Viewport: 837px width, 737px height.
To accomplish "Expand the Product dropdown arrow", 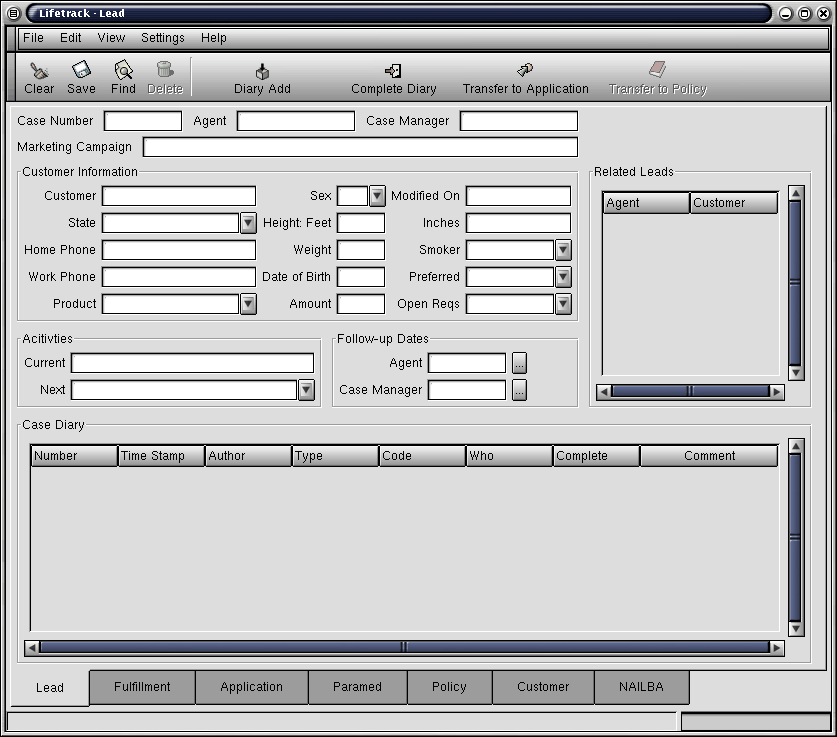I will [248, 304].
